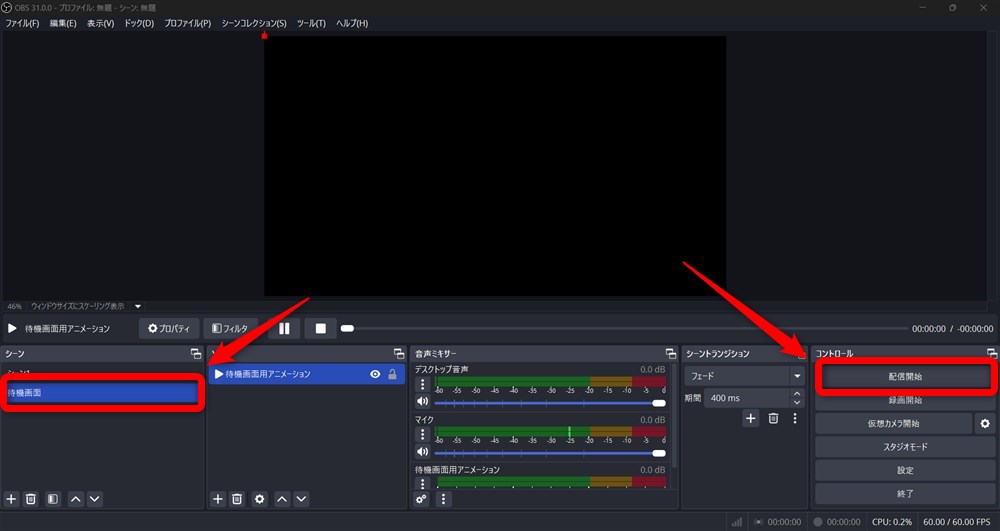Click 配信開始 to start streaming
The height and width of the screenshot is (531, 1000).
point(906,376)
